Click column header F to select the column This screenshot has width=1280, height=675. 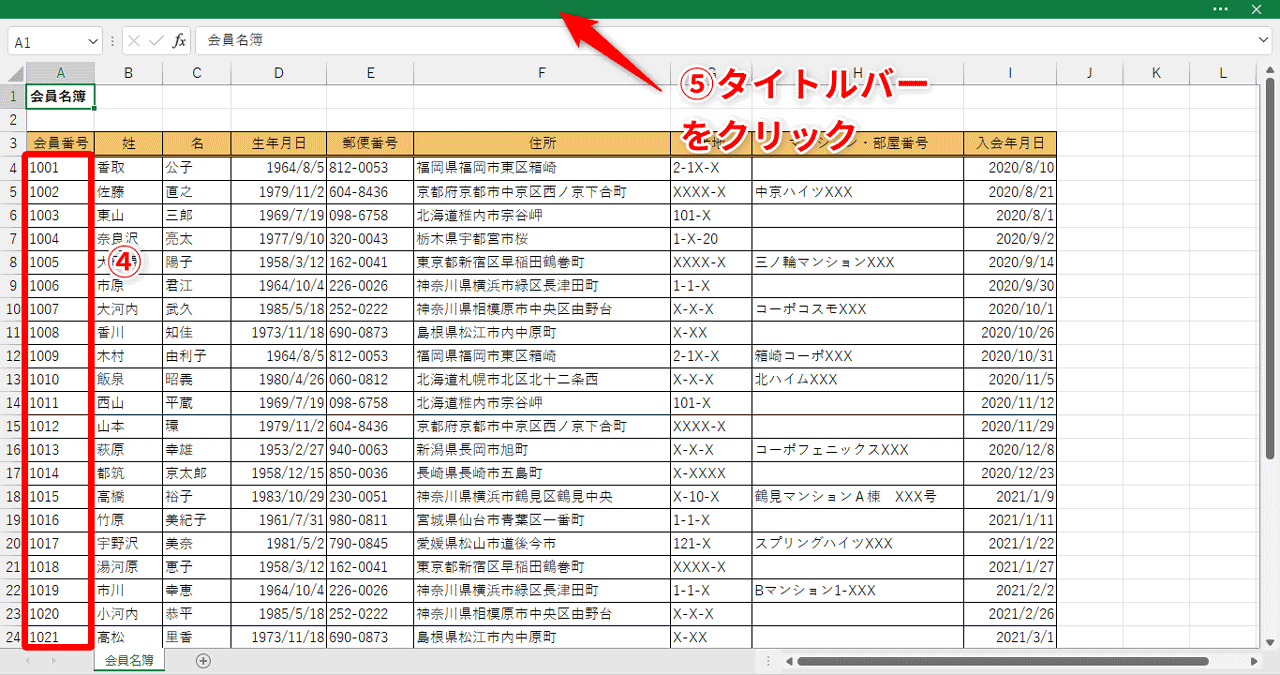pyautogui.click(x=541, y=72)
